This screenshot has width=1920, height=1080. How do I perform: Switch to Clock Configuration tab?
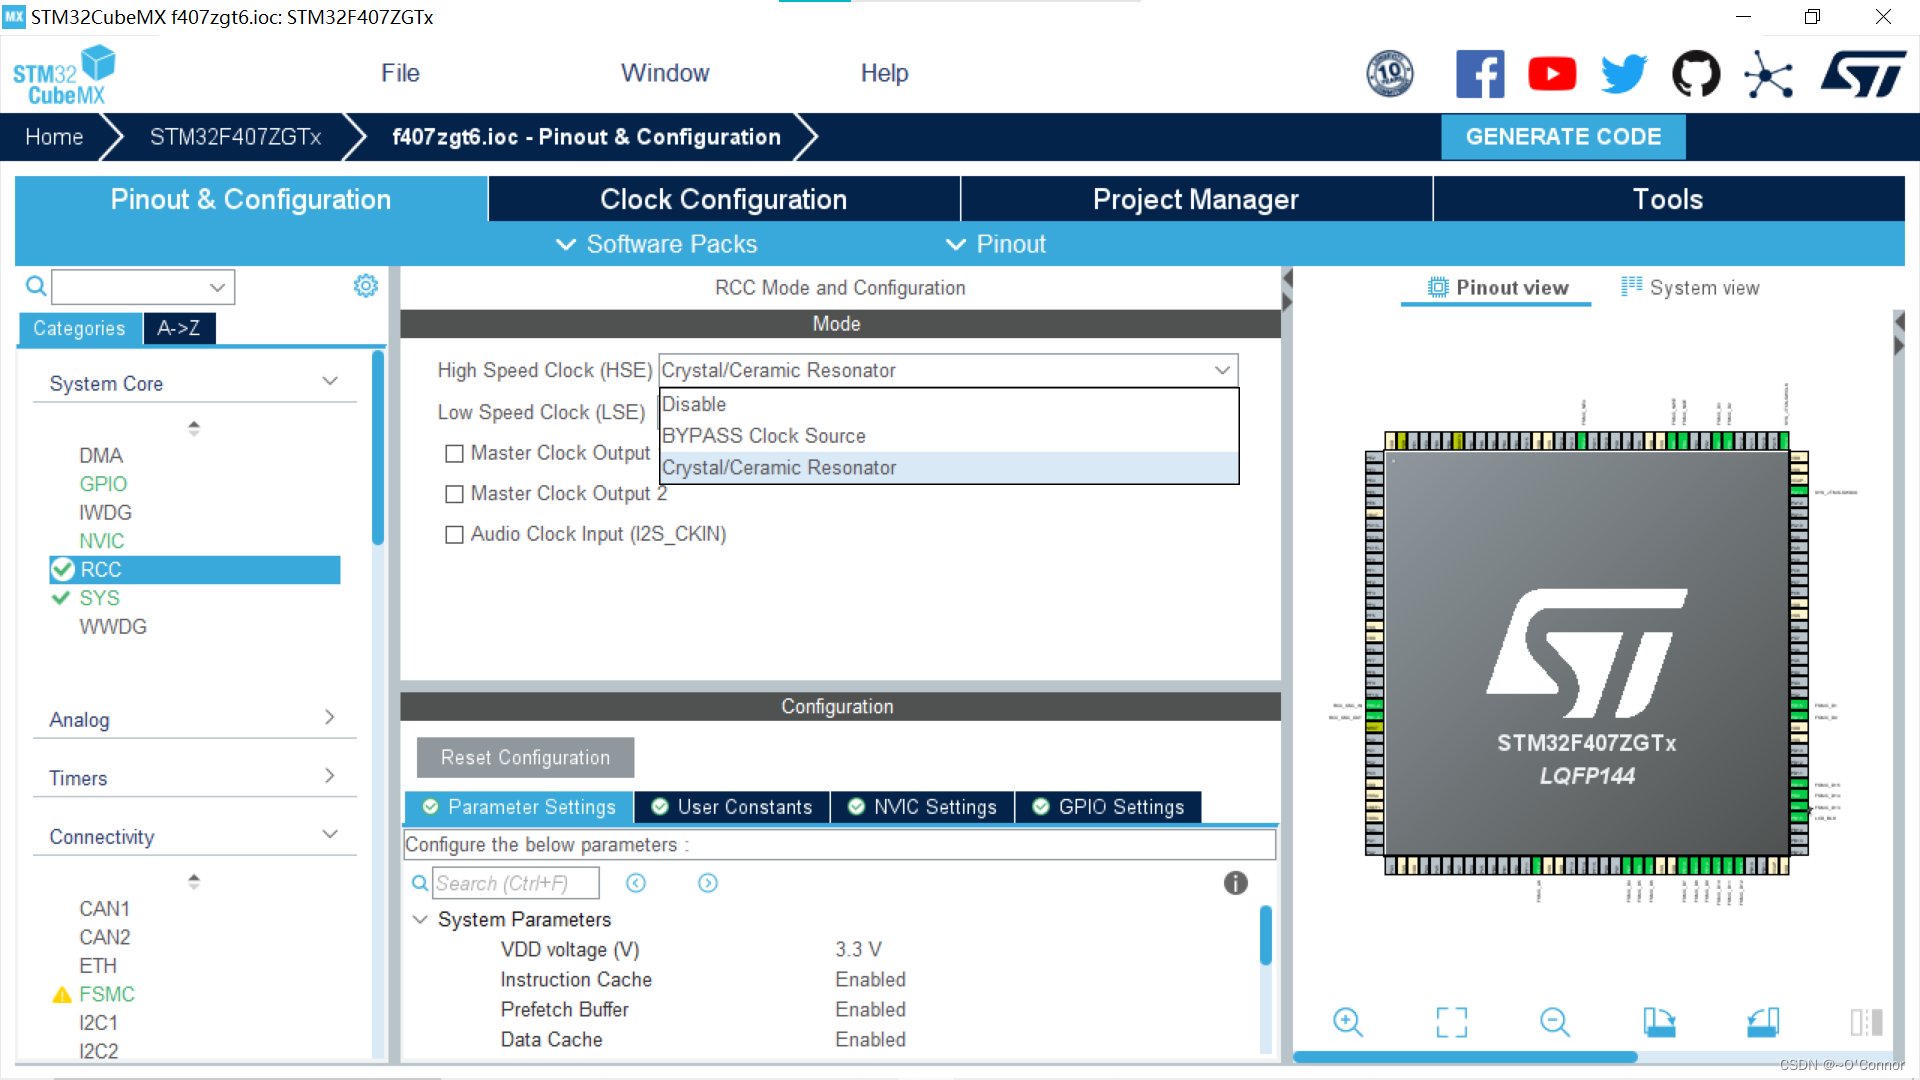click(x=723, y=199)
